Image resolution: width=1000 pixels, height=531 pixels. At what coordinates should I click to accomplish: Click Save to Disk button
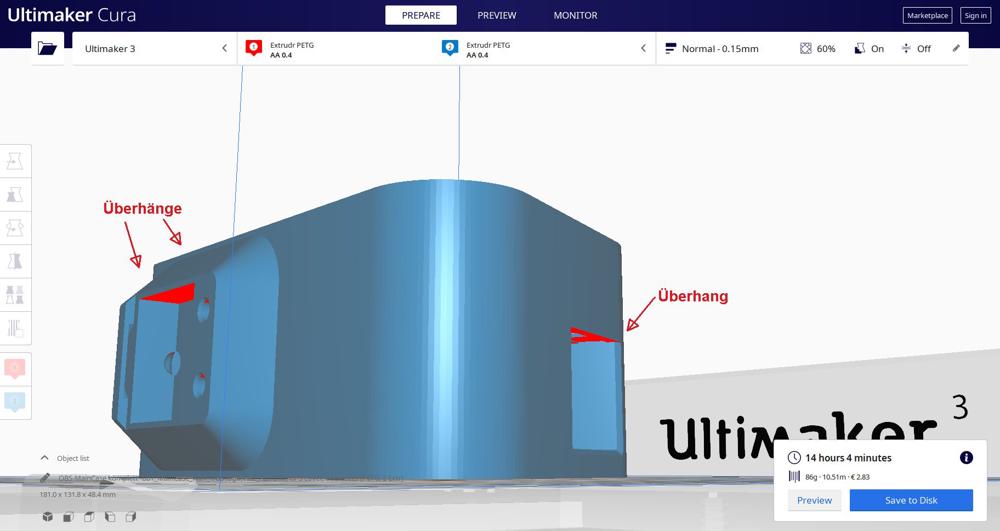(911, 500)
